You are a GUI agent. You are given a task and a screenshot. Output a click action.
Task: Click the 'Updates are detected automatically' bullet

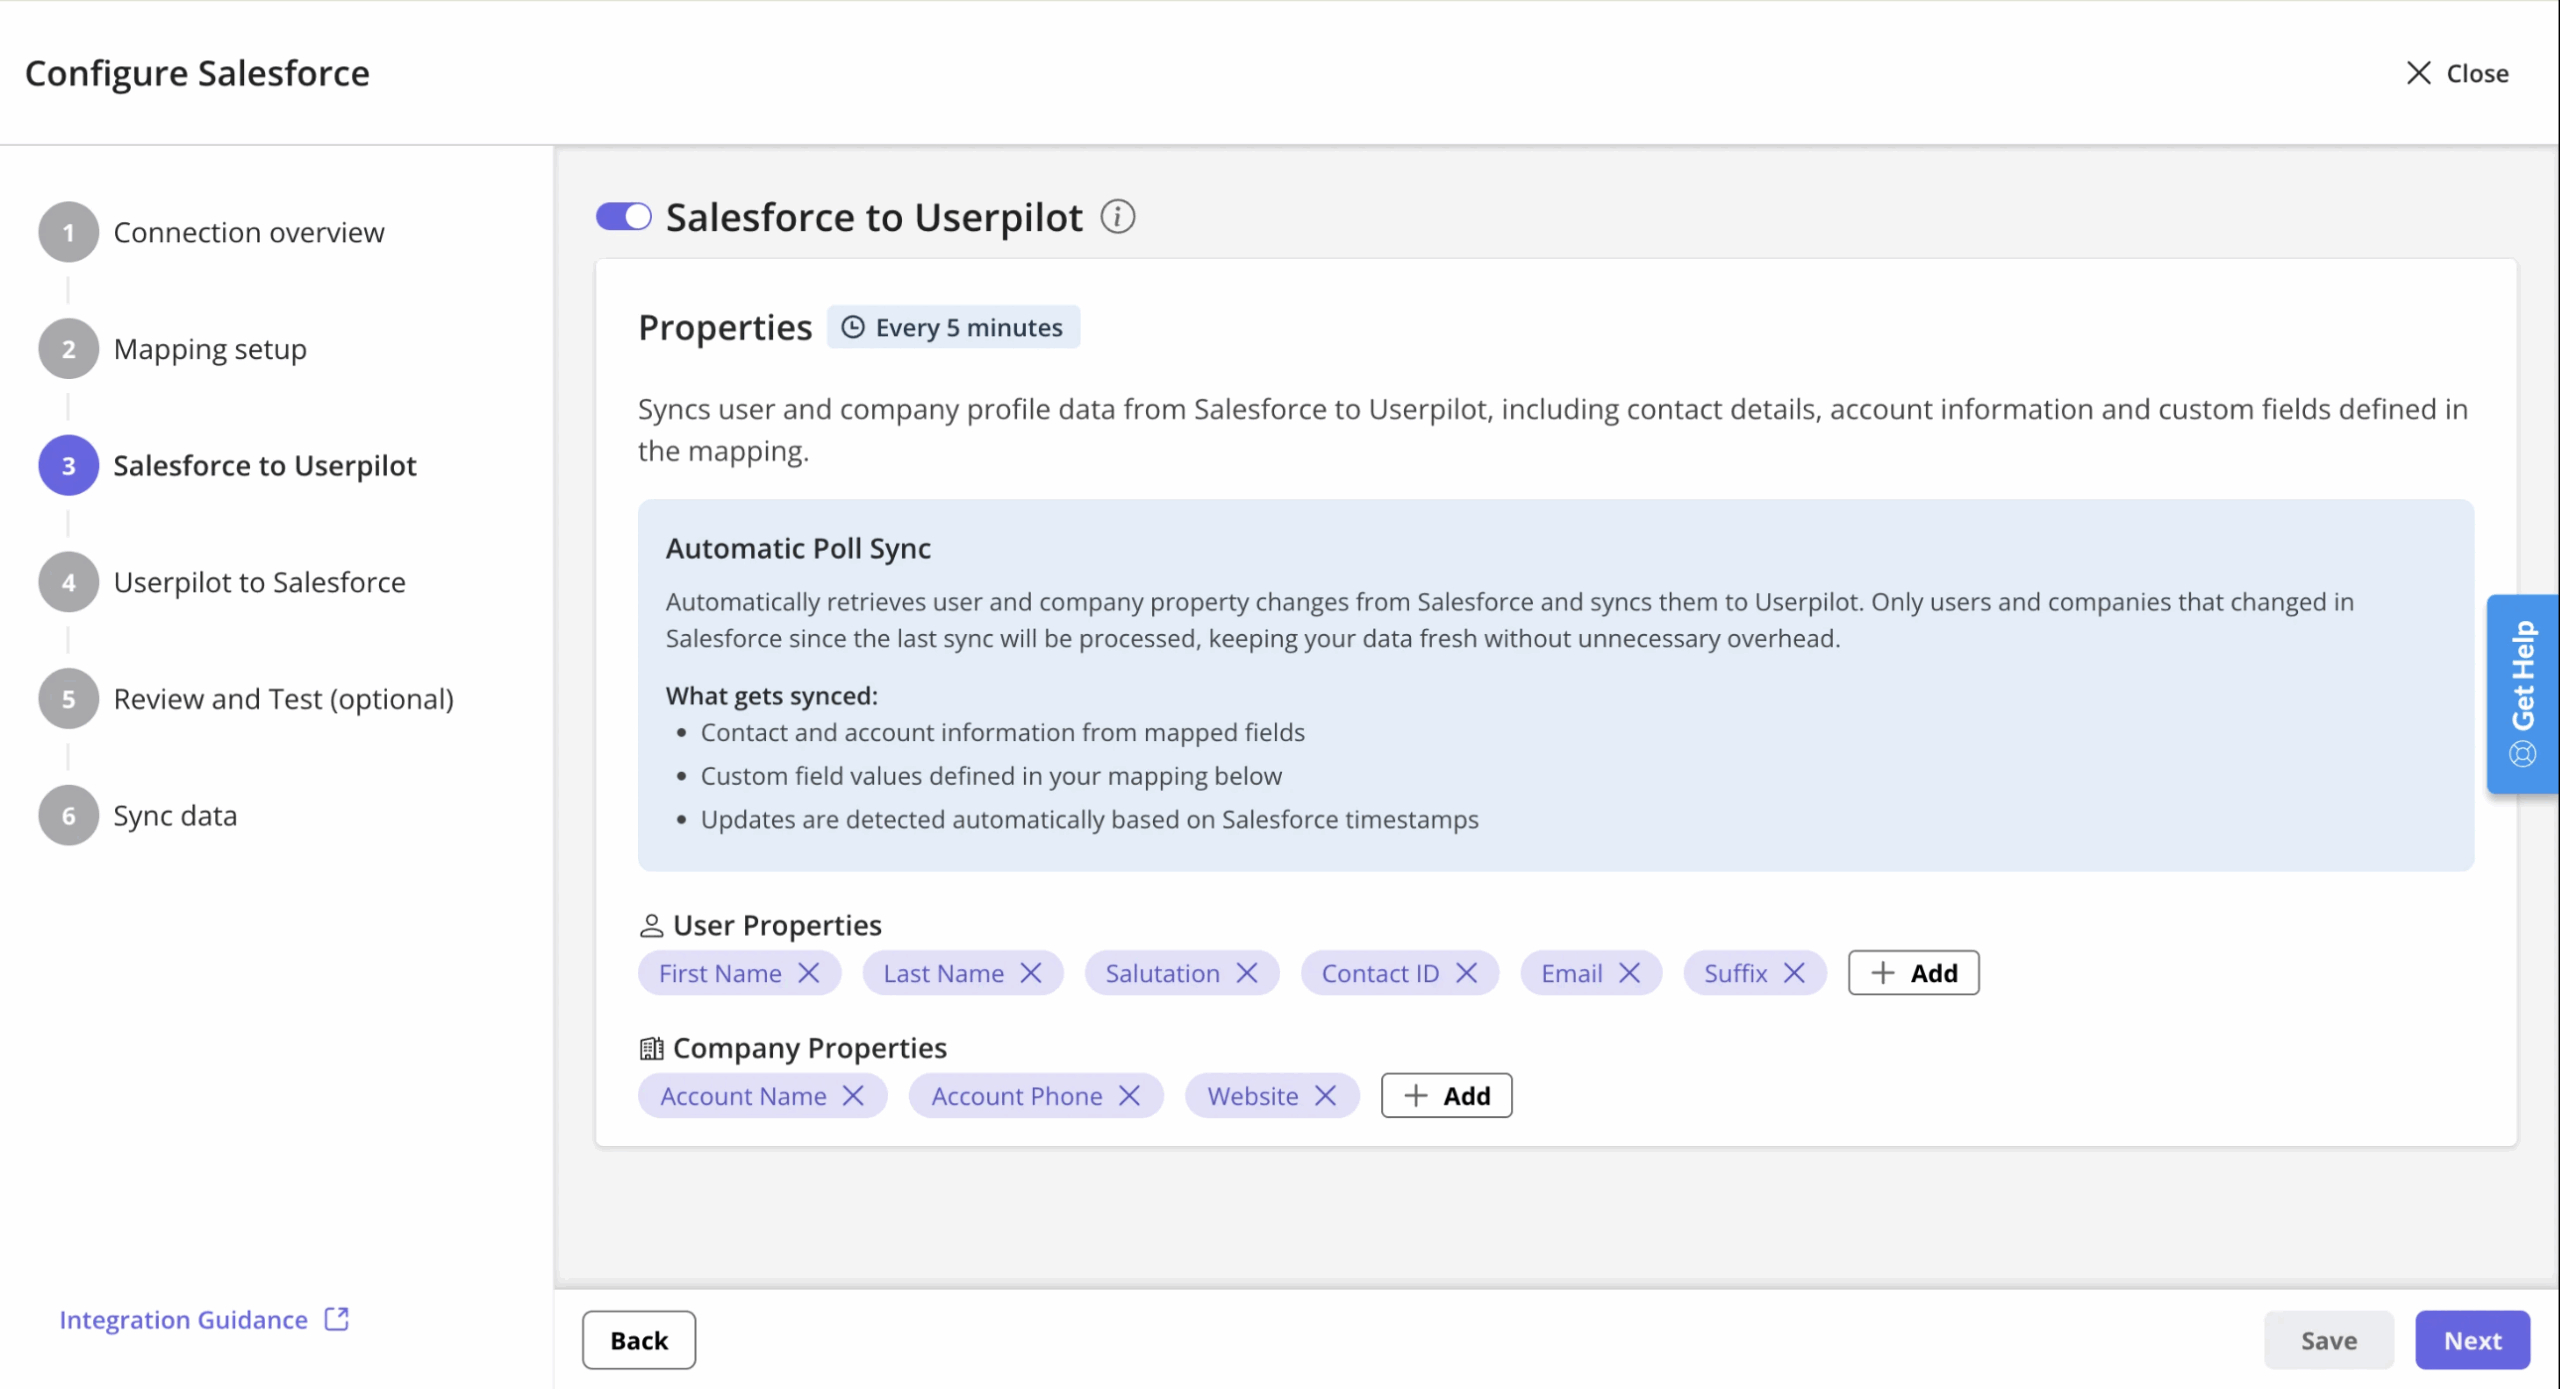tap(1089, 820)
